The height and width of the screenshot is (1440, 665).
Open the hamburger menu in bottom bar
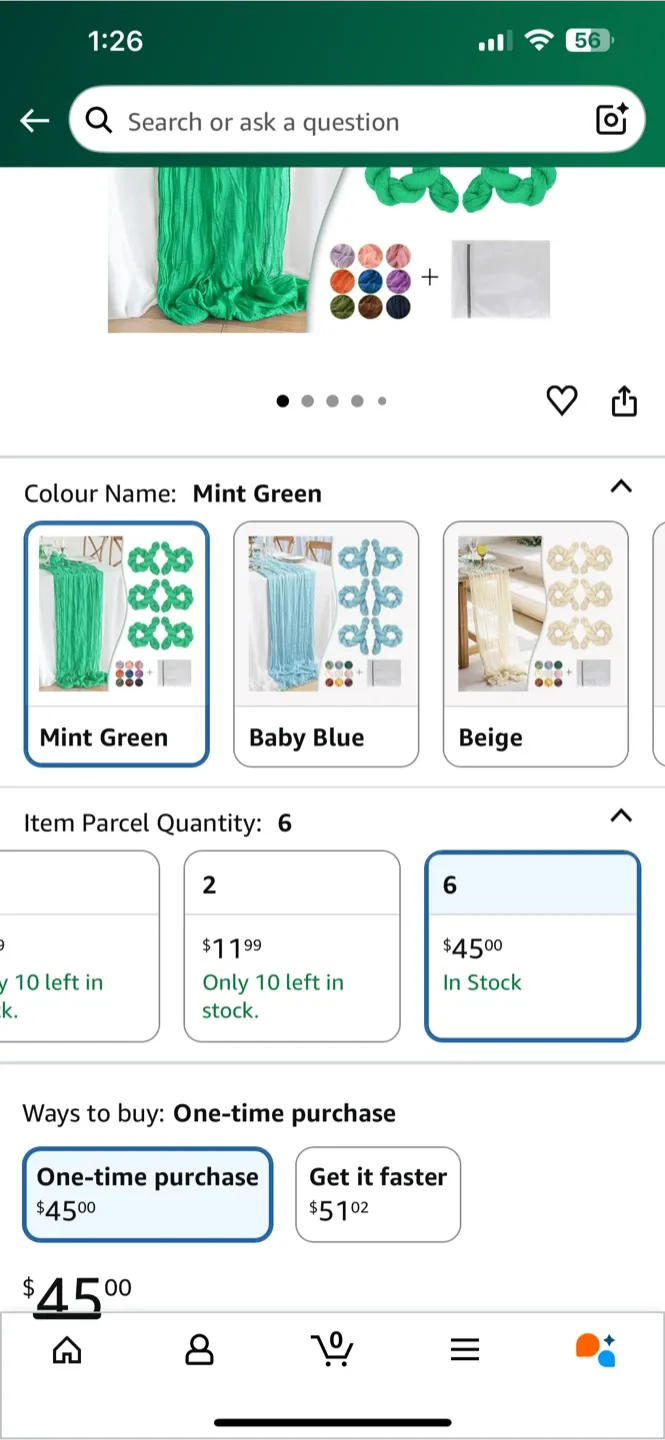tap(465, 1349)
